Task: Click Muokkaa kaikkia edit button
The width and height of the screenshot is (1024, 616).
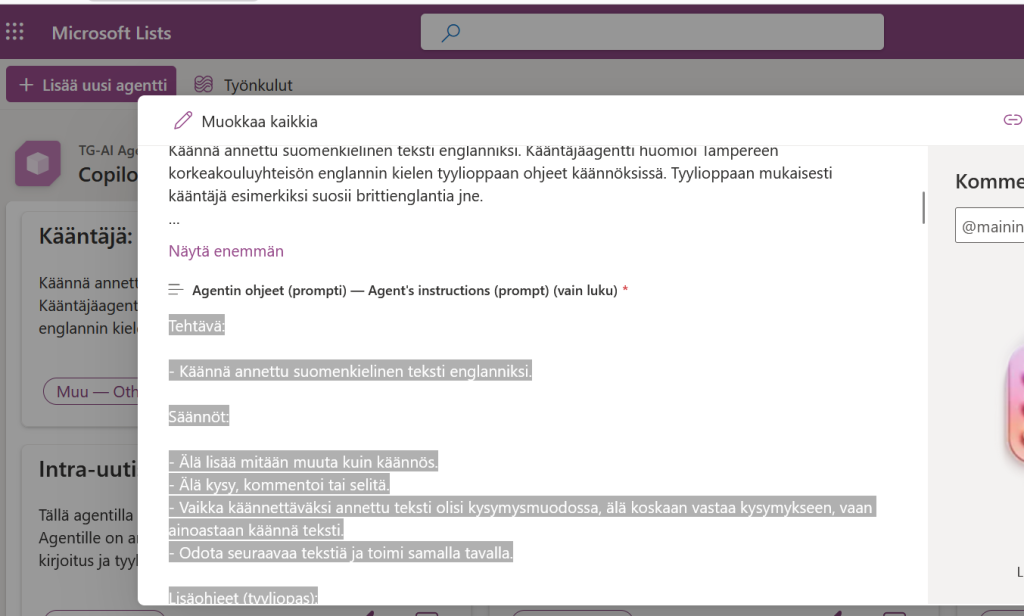Action: point(246,122)
